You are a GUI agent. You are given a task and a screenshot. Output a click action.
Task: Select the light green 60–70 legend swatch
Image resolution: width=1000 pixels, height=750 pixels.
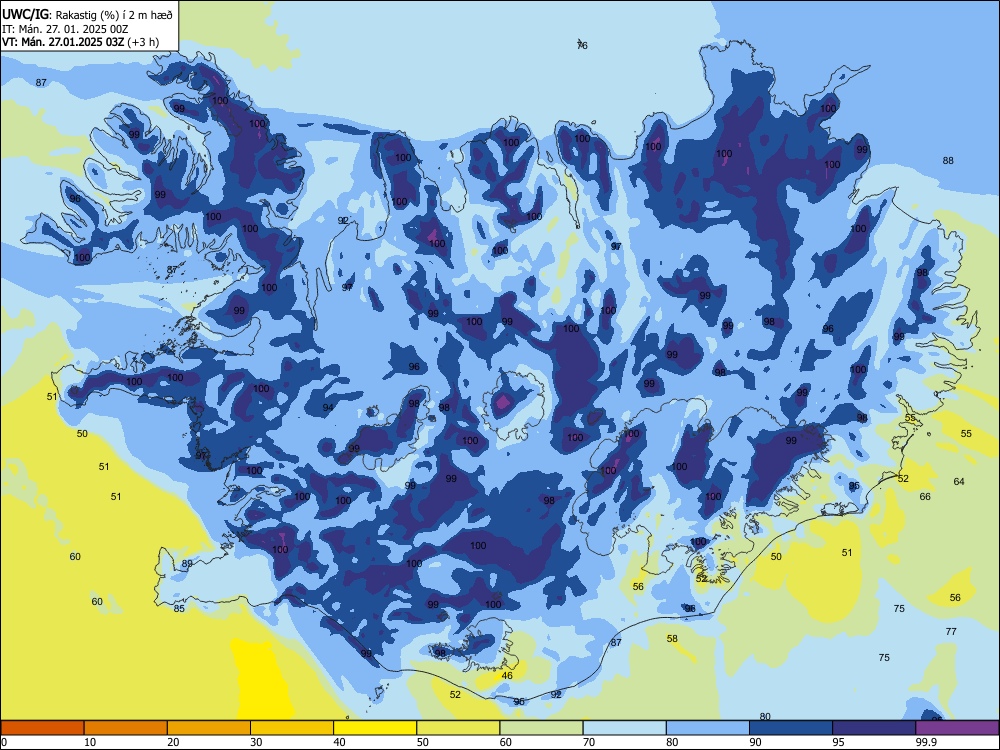541,728
